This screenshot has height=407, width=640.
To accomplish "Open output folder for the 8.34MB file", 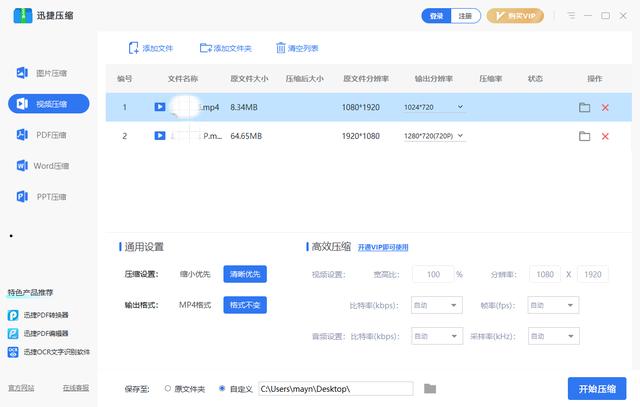I will (584, 107).
